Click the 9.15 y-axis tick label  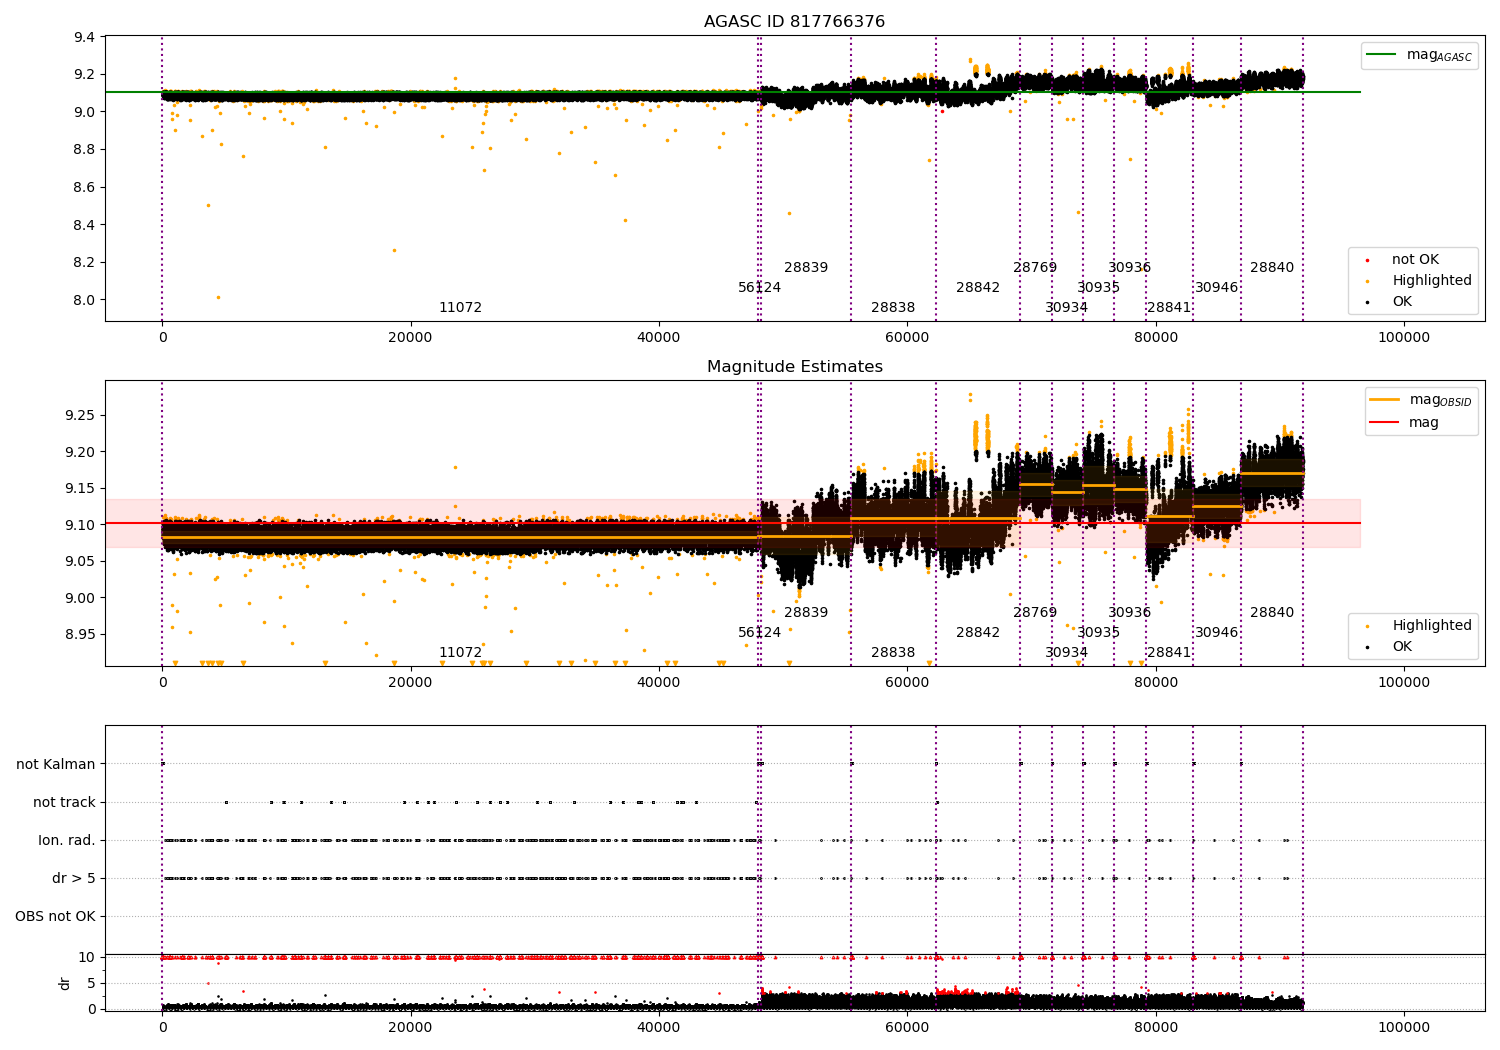81,489
